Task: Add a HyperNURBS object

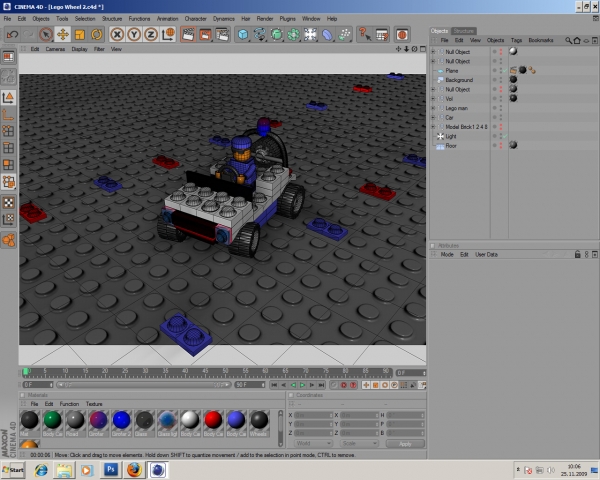Action: pos(276,34)
